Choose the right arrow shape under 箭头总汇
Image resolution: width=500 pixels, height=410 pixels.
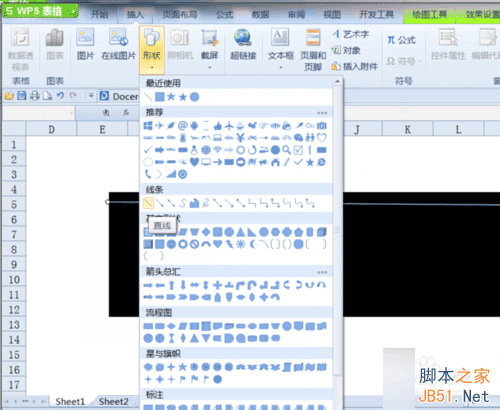(x=148, y=285)
